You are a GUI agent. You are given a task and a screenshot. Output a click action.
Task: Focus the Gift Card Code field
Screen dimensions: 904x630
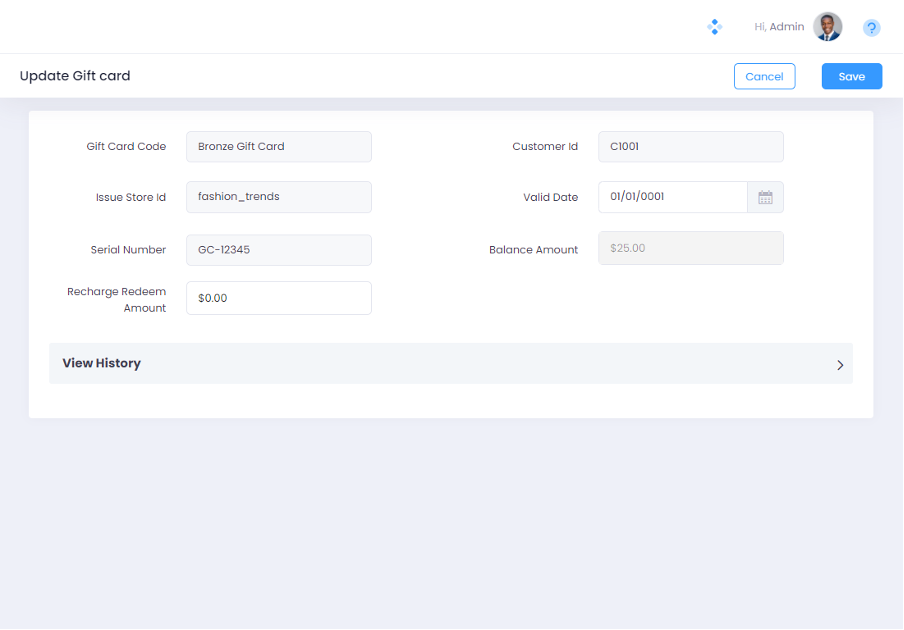tap(278, 146)
